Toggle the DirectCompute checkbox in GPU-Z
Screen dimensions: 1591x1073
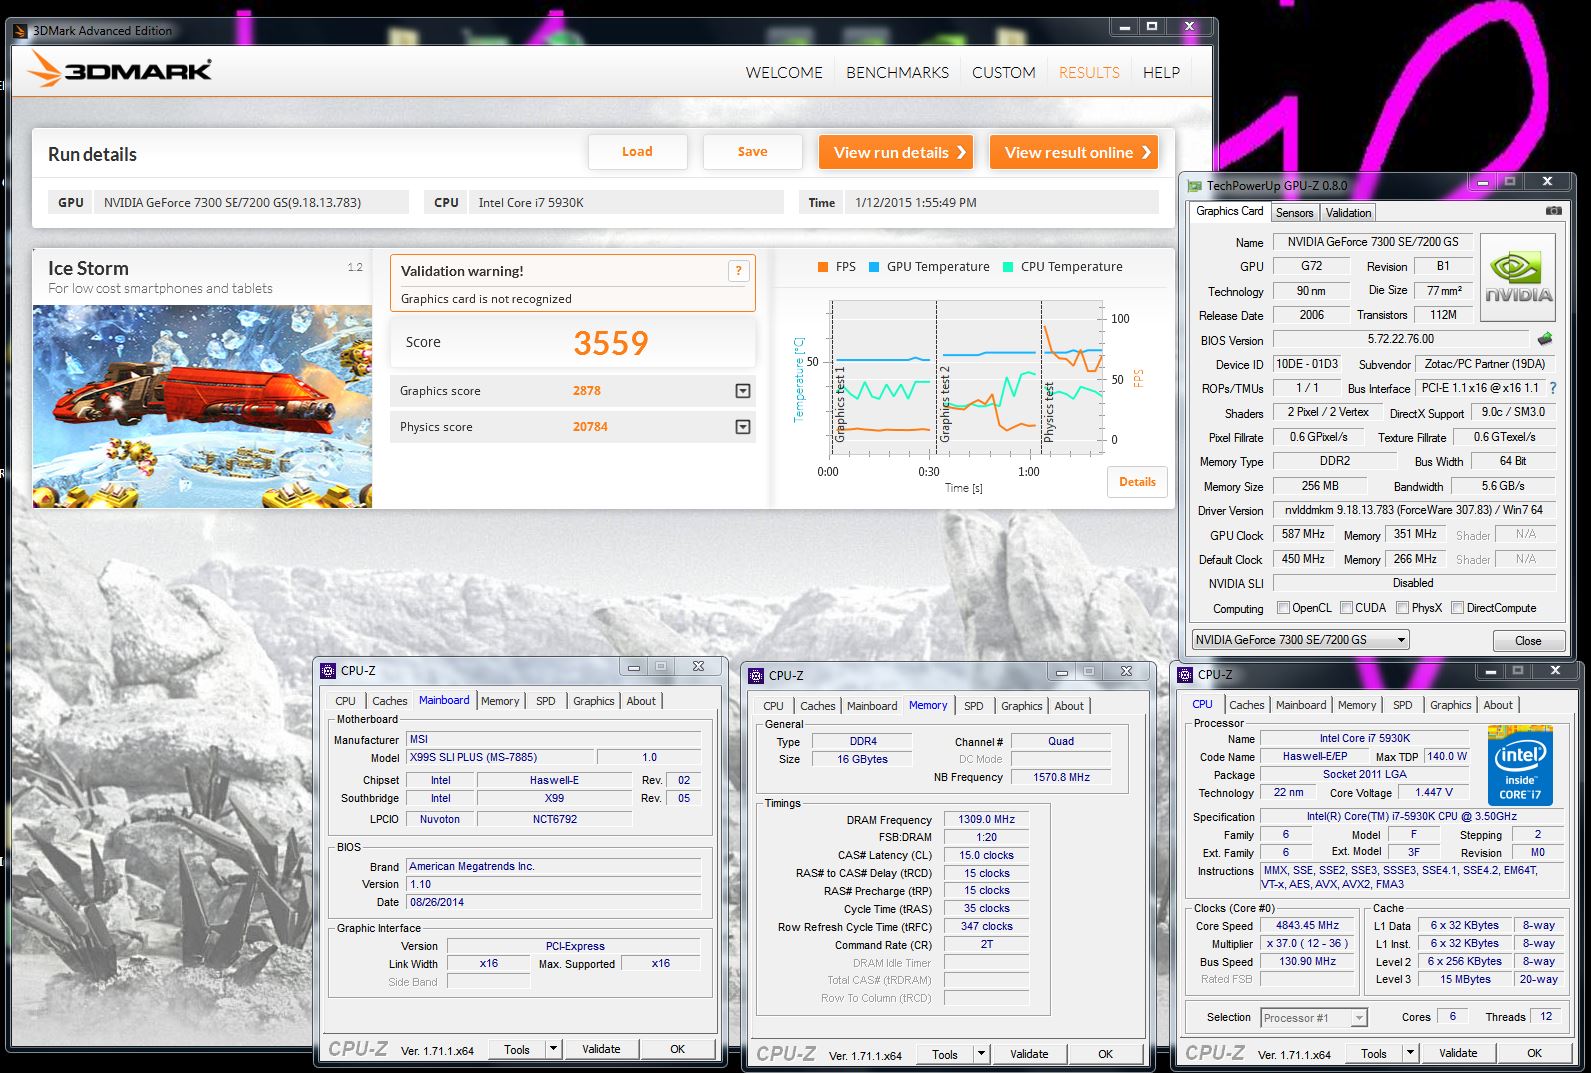point(1458,608)
